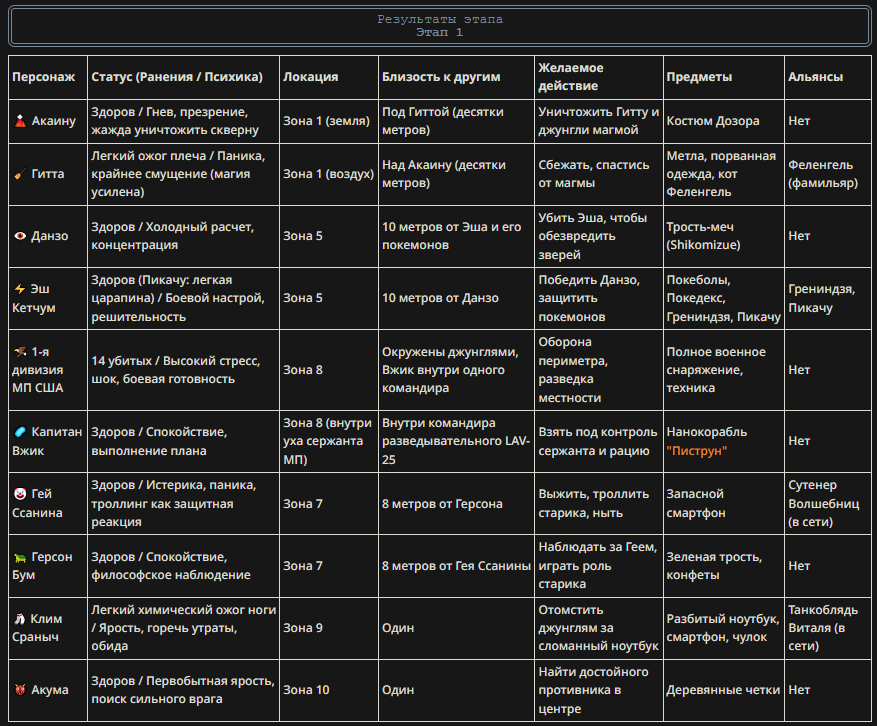Select the Зона 10 location cell
Image resolution: width=877 pixels, height=726 pixels.
coord(329,690)
